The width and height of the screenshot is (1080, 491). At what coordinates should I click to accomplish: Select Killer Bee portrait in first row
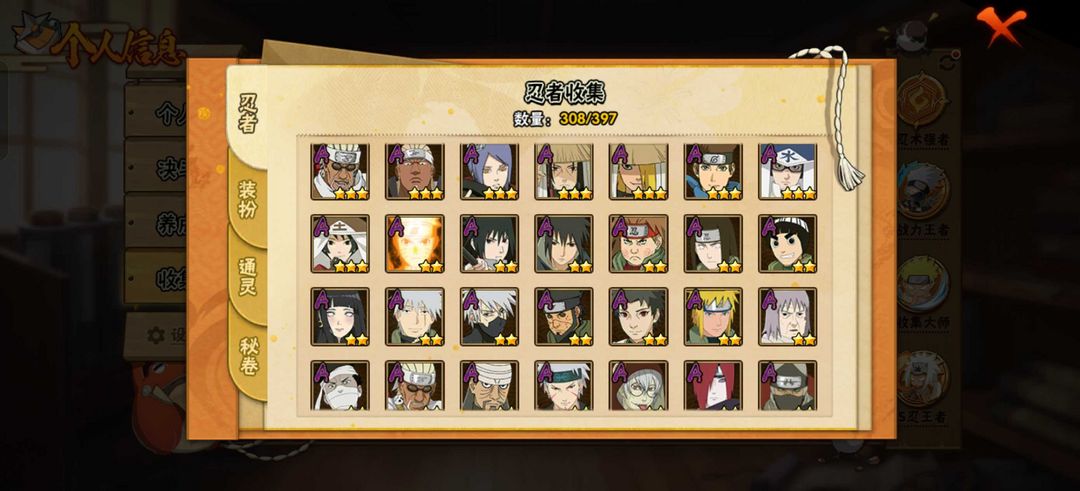point(340,171)
